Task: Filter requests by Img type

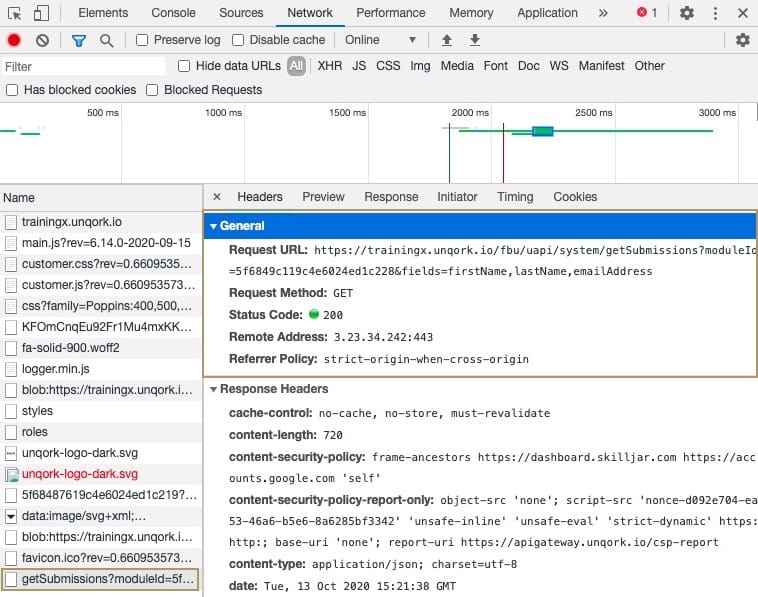Action: (x=420, y=66)
